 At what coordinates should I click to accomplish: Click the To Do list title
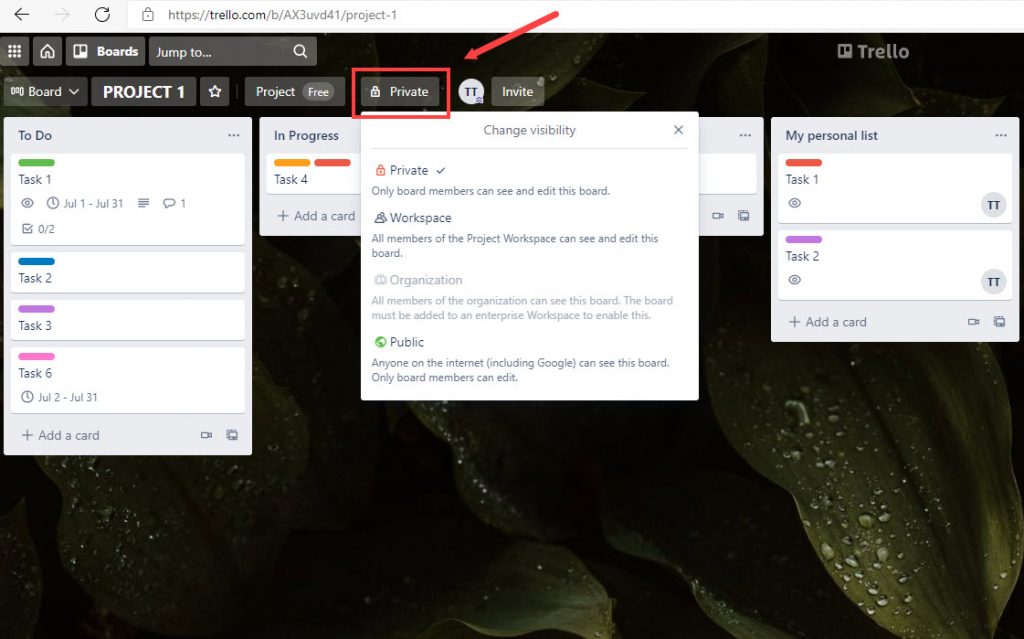click(35, 135)
